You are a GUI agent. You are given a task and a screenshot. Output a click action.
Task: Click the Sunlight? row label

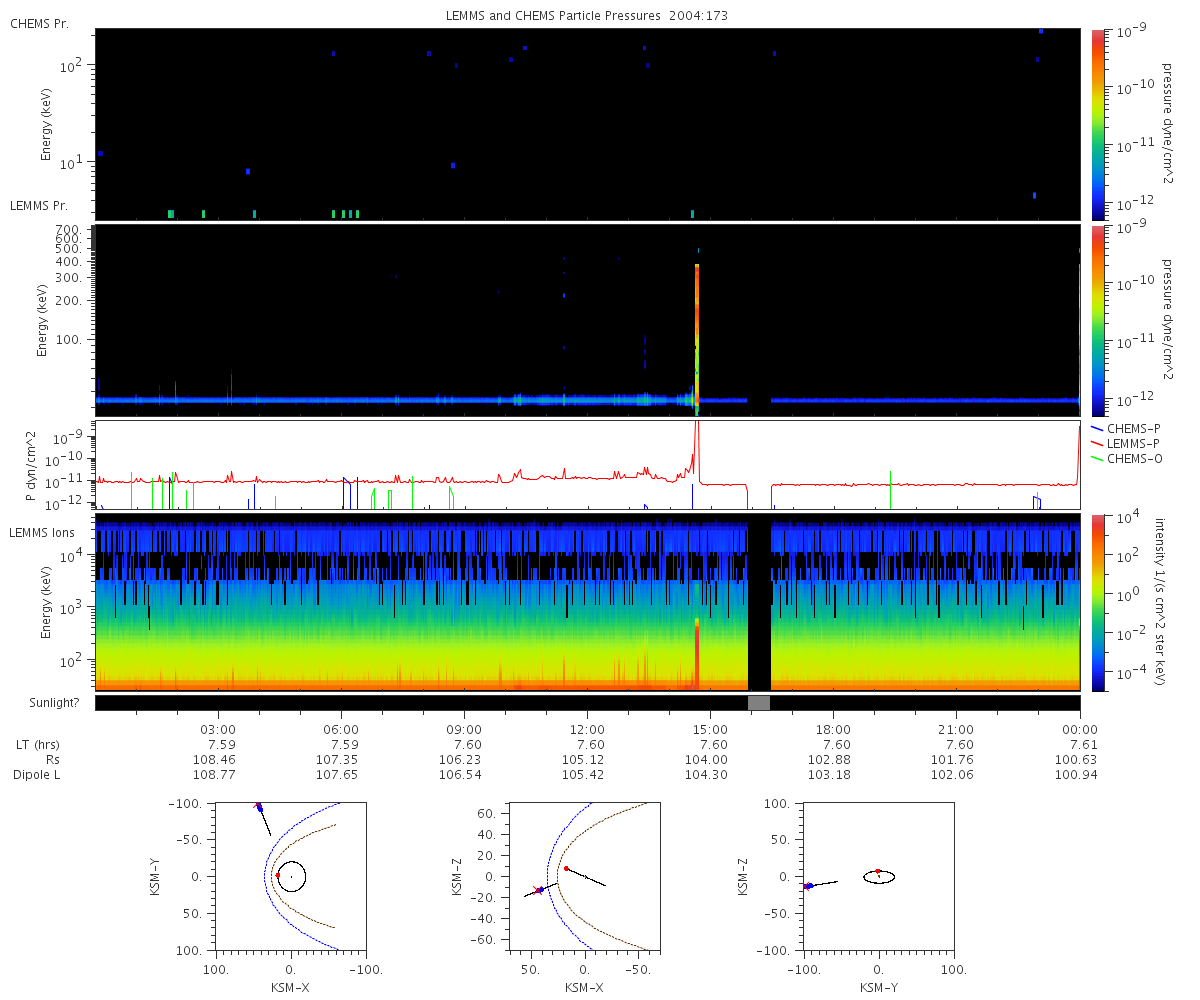(43, 703)
